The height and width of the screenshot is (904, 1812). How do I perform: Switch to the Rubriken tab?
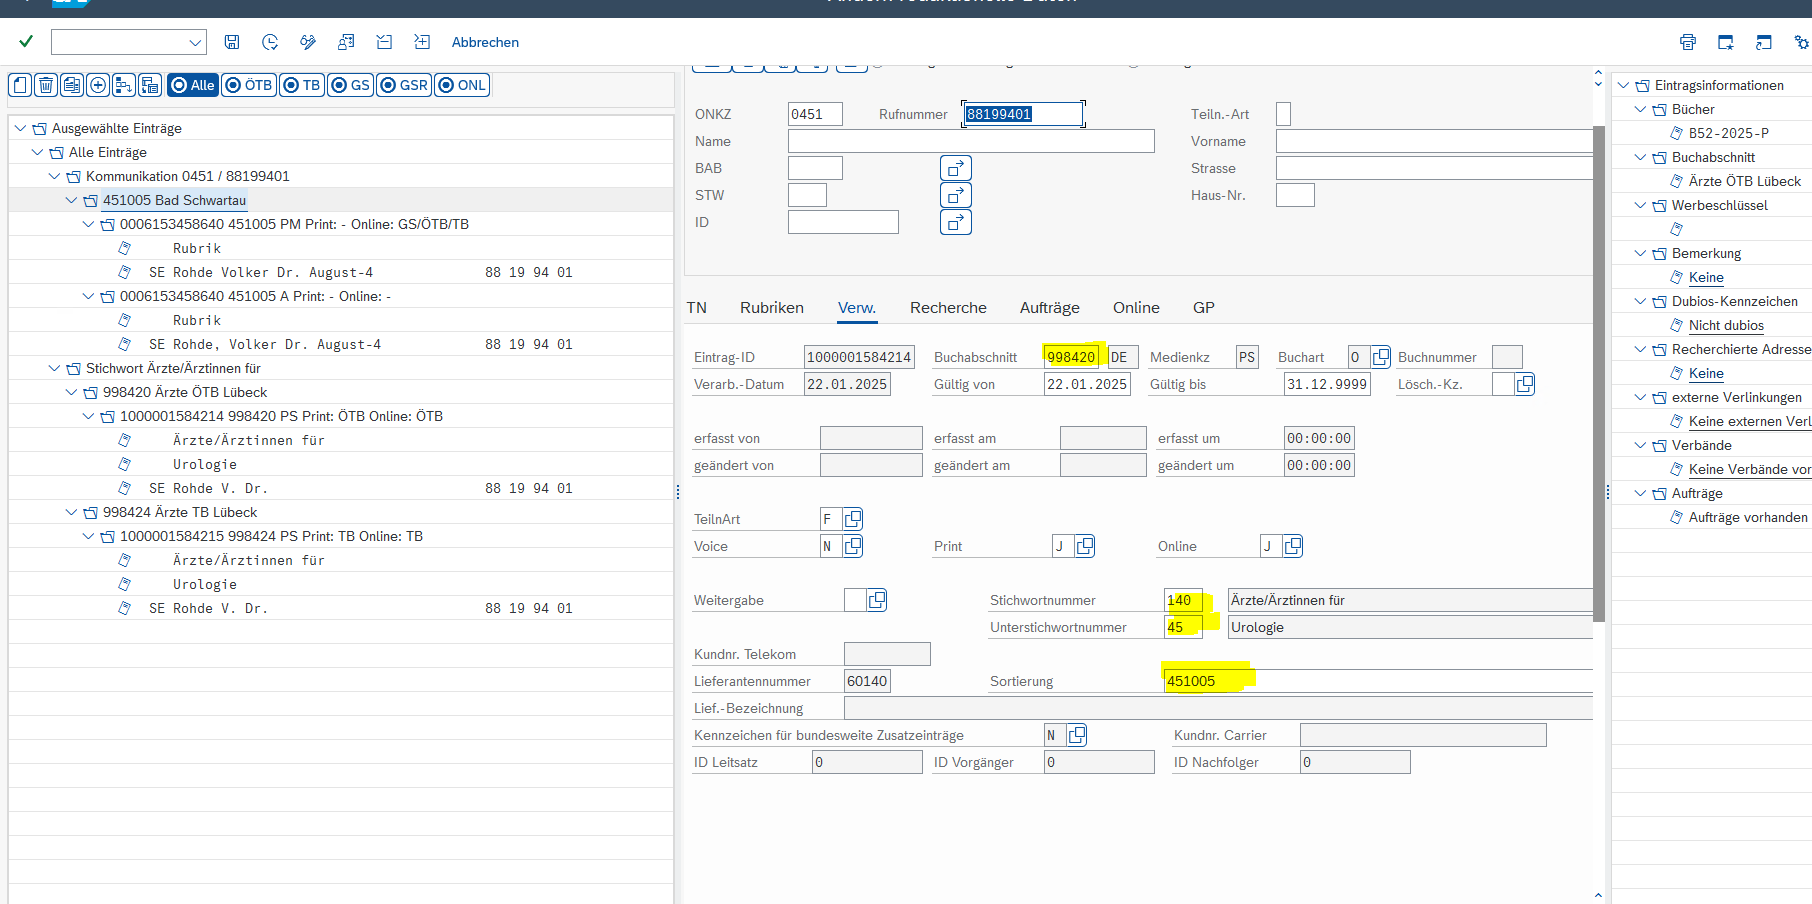(772, 308)
